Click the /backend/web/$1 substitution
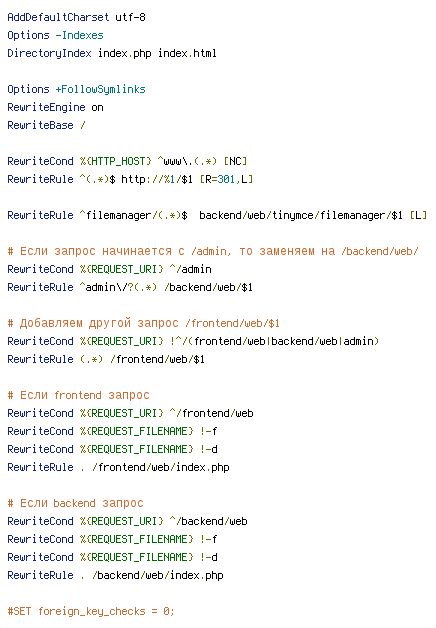The image size is (436, 628). [x=208, y=287]
